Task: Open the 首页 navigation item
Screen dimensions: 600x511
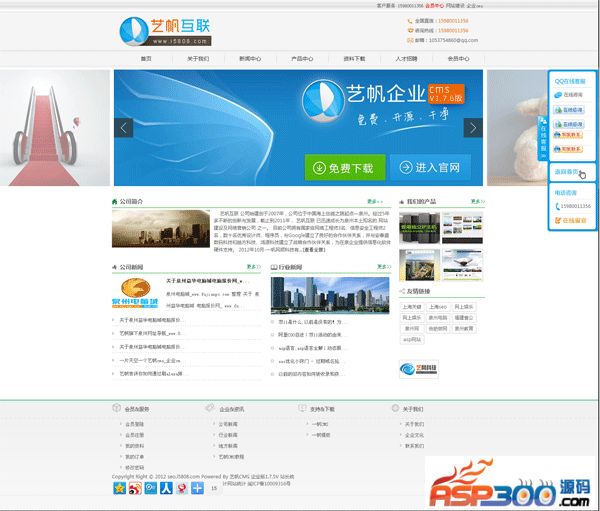Action: 146,59
